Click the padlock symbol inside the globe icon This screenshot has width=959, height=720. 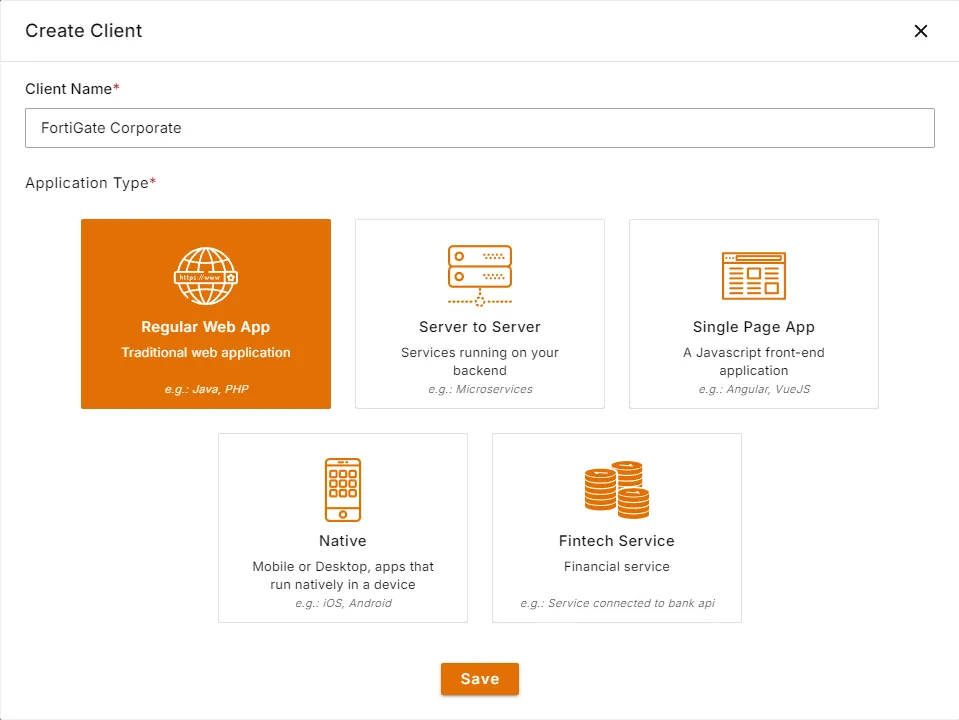pos(231,278)
